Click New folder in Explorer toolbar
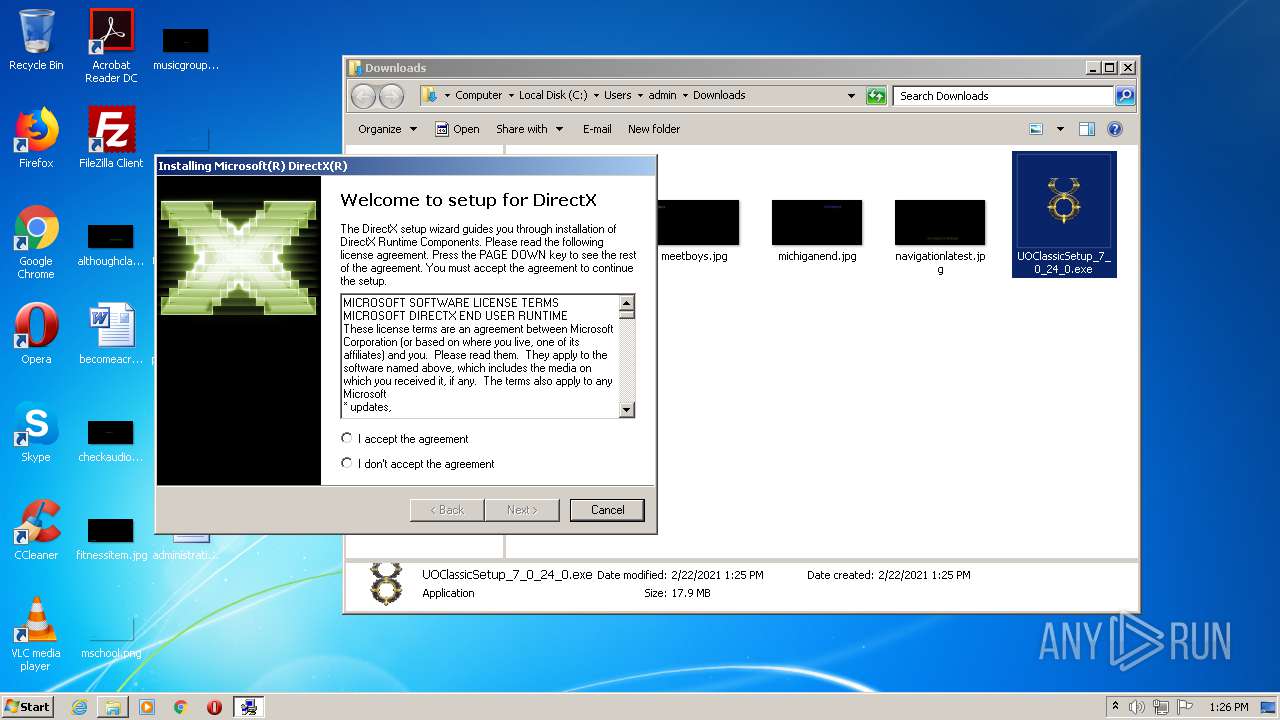The image size is (1280, 720). [654, 129]
